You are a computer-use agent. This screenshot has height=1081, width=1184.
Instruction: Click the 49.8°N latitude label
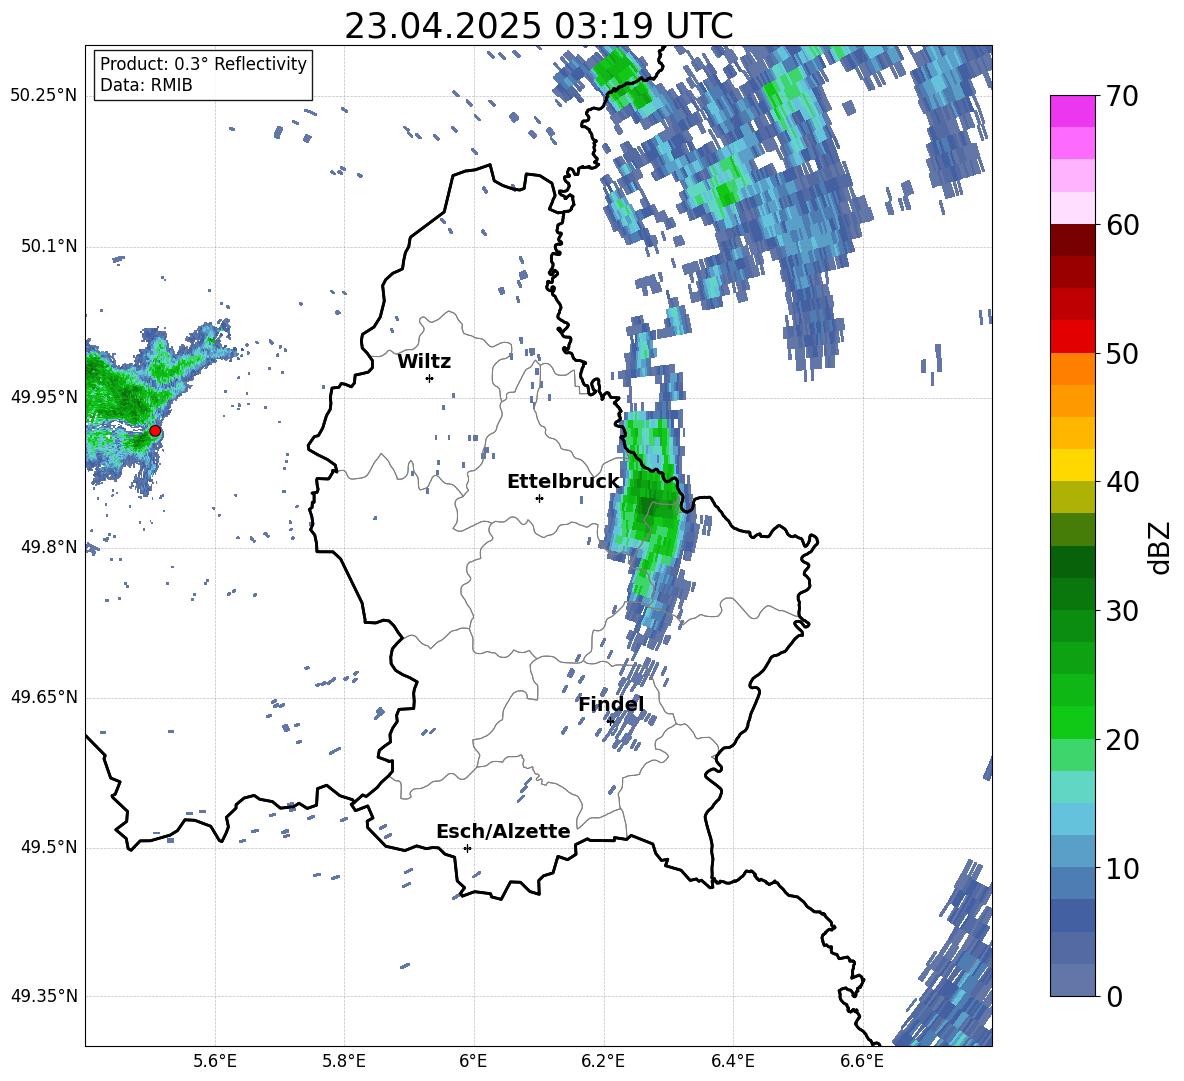pos(48,547)
